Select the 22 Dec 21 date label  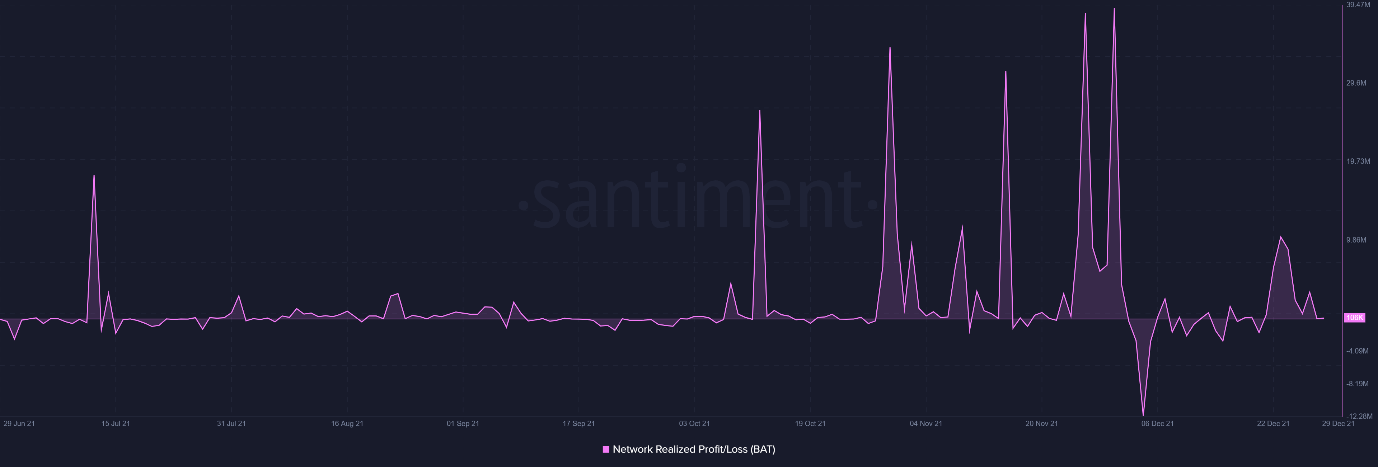[1273, 423]
